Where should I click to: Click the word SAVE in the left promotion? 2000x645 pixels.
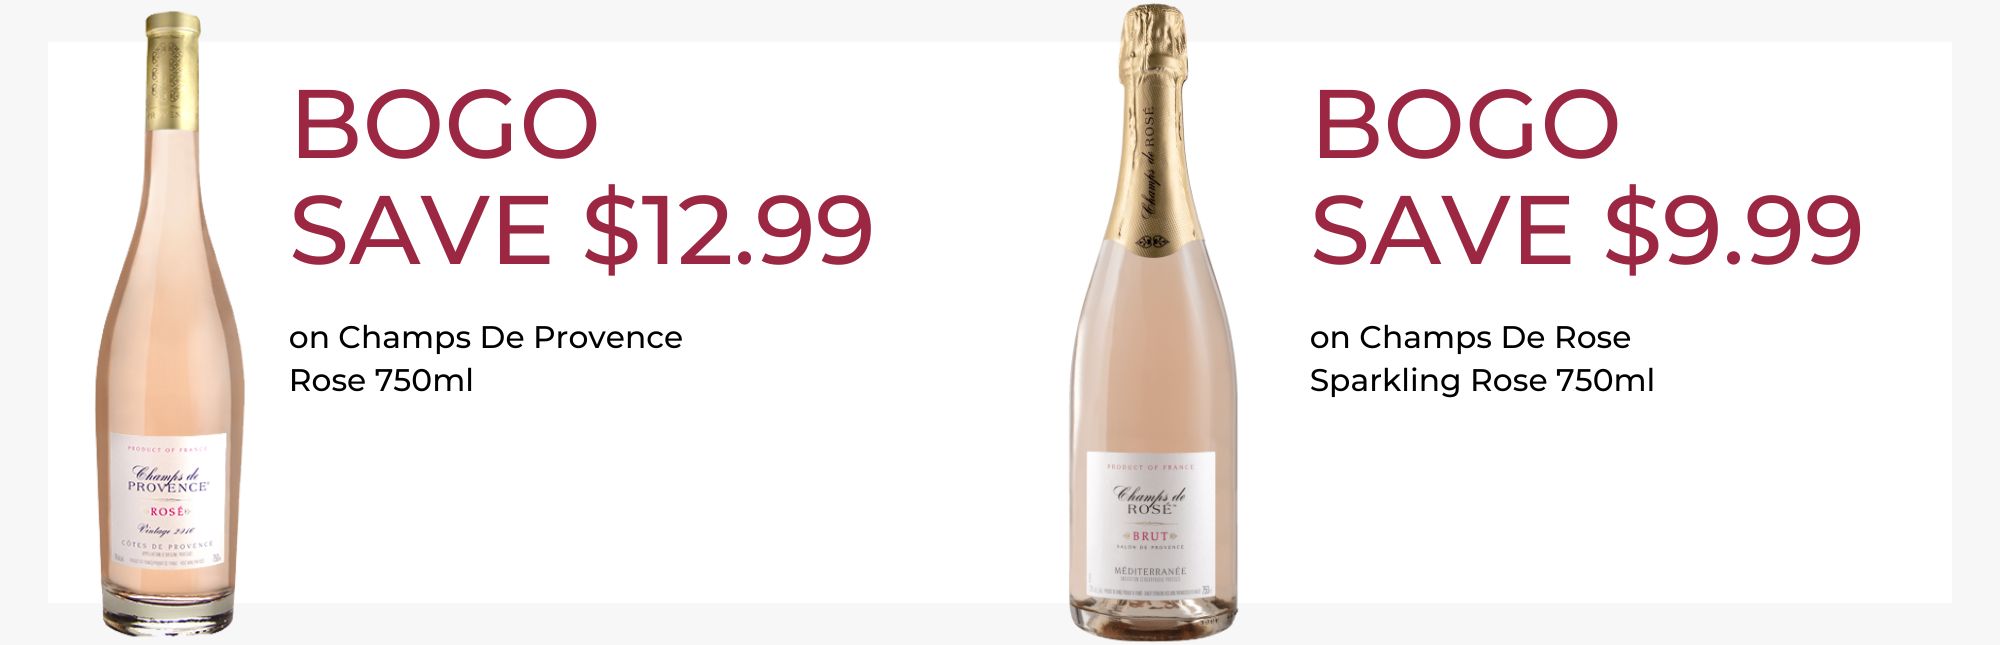[421, 230]
